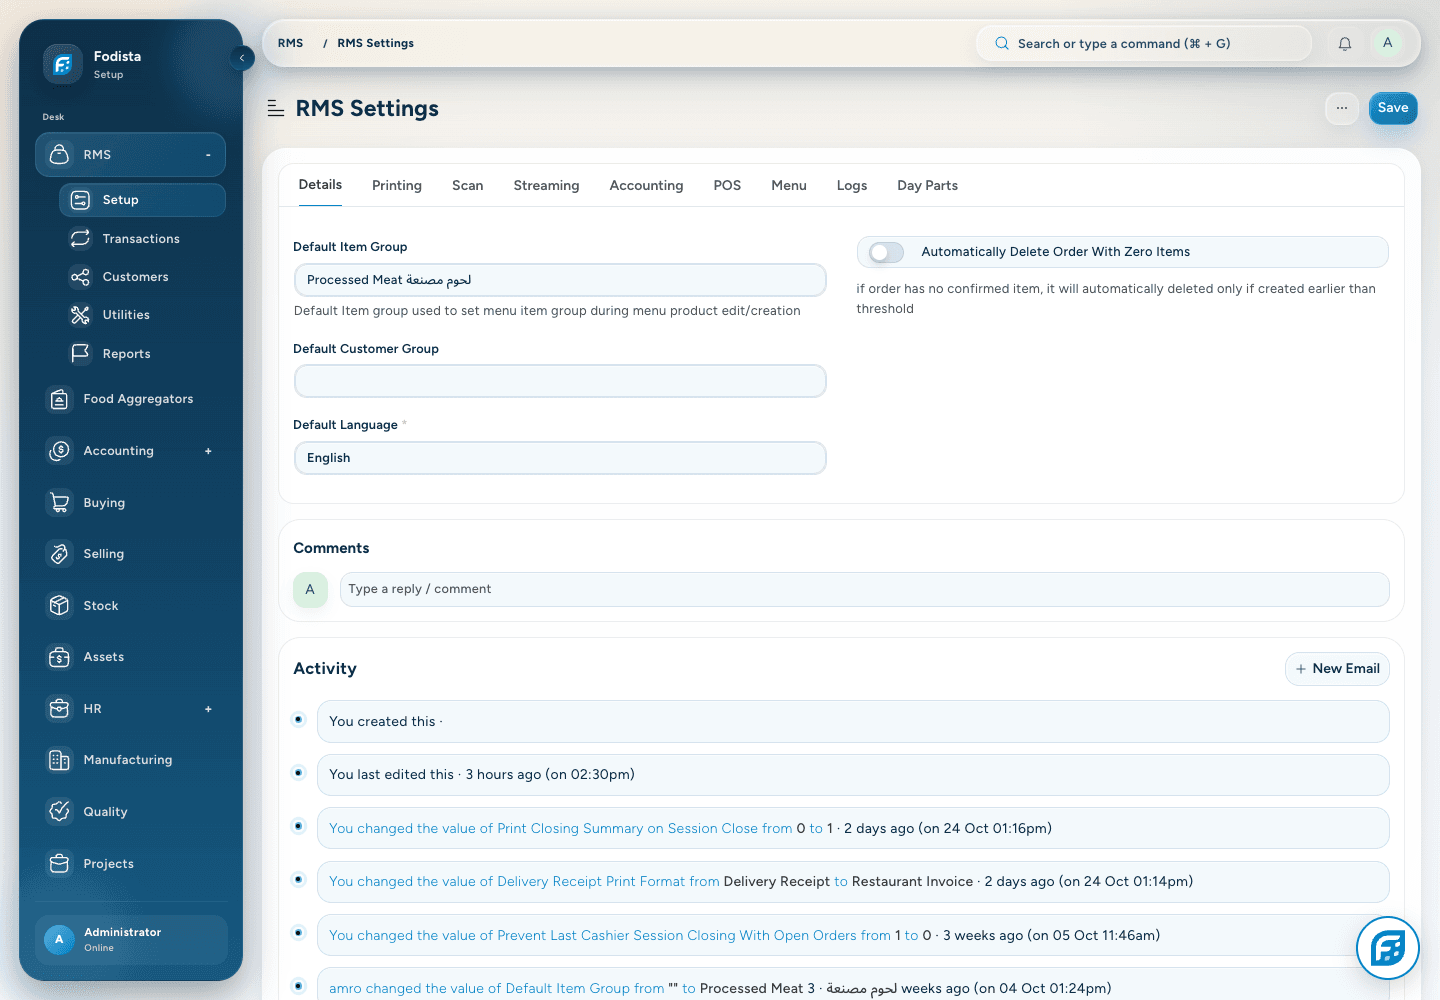Collapse the RMS sidebar section
The width and height of the screenshot is (1440, 1000).
tap(208, 155)
